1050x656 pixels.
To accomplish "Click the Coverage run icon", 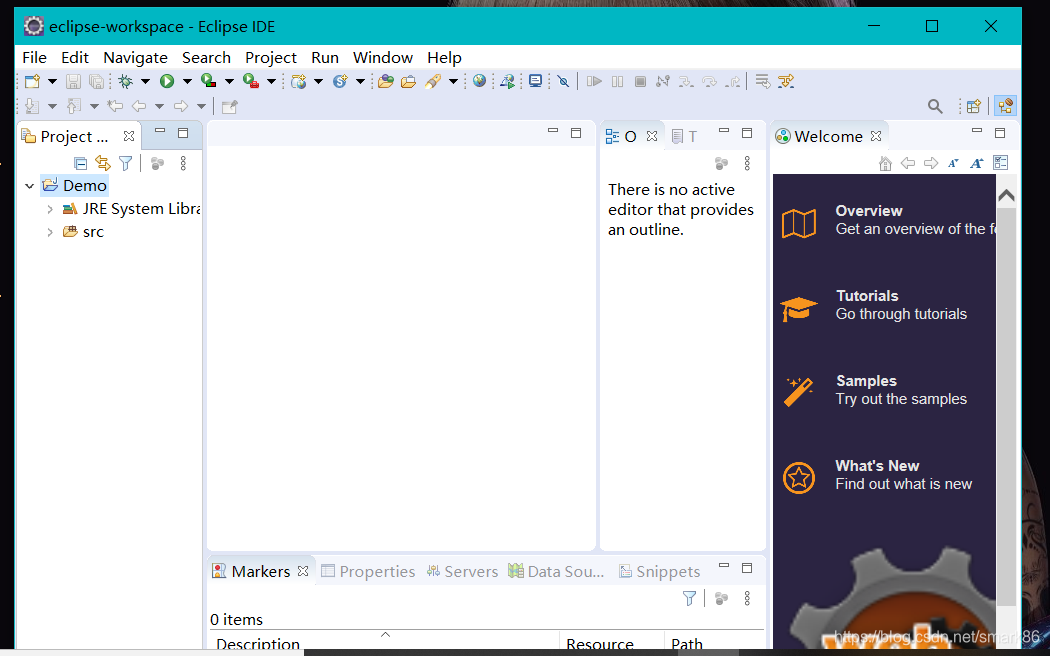I will [209, 81].
